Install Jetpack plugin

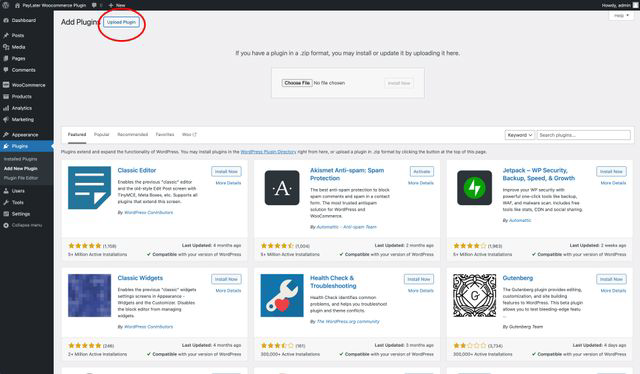[611, 171]
